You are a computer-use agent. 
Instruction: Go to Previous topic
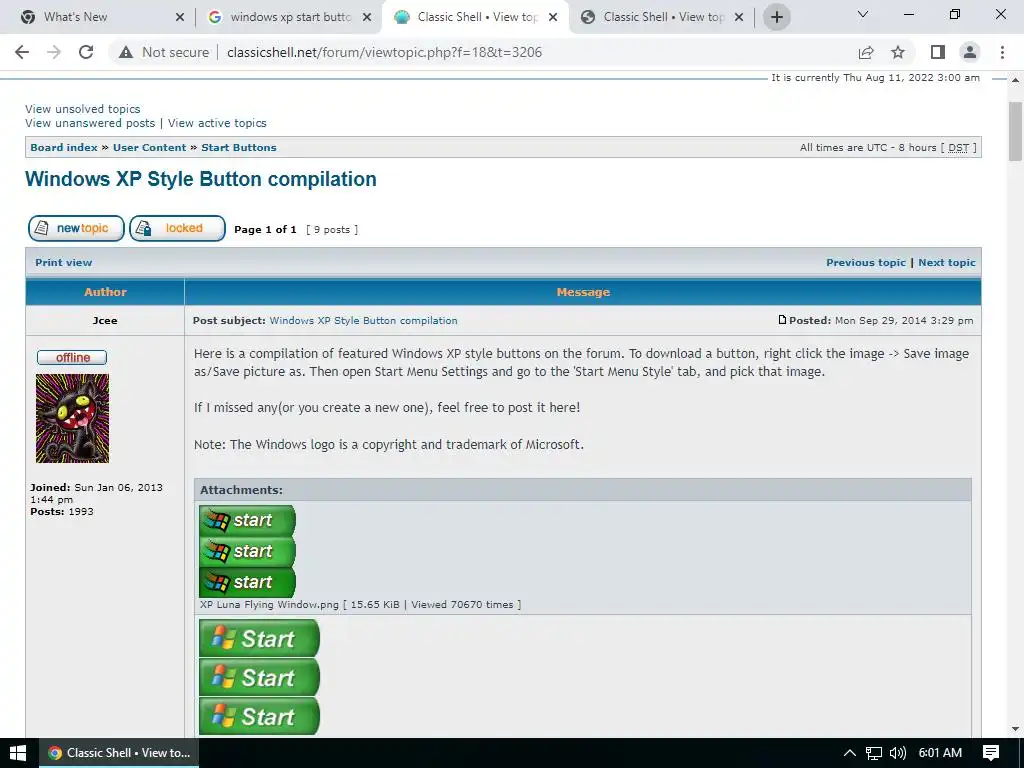tap(865, 263)
